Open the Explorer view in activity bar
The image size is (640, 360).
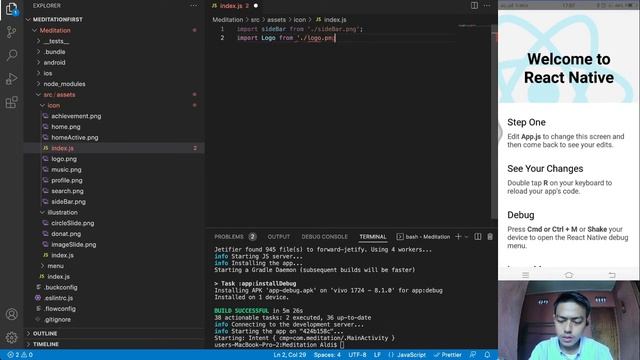(x=11, y=9)
